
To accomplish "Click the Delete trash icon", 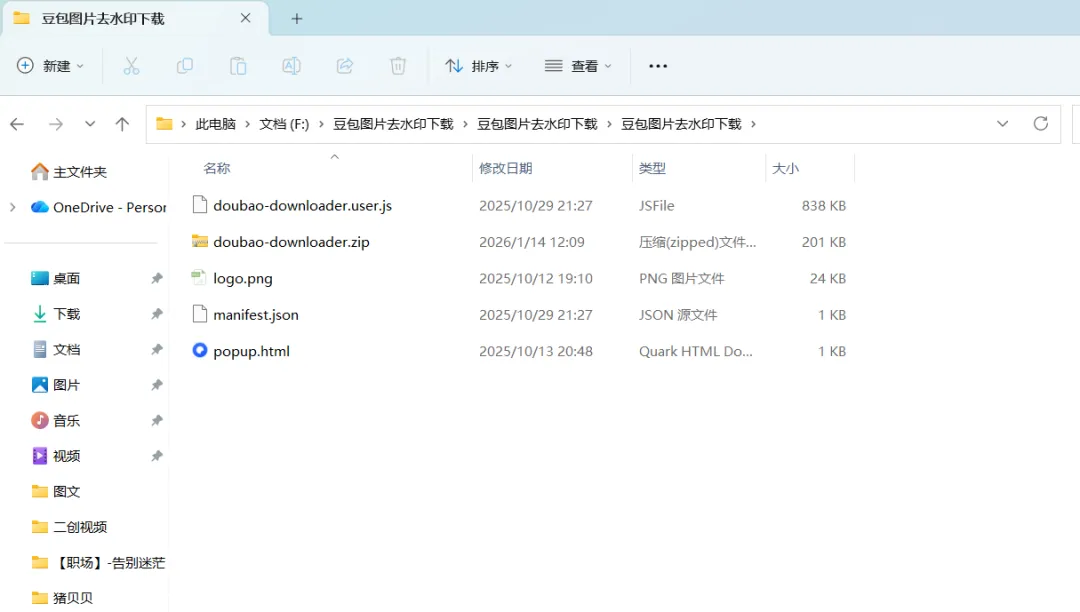I will (x=398, y=66).
